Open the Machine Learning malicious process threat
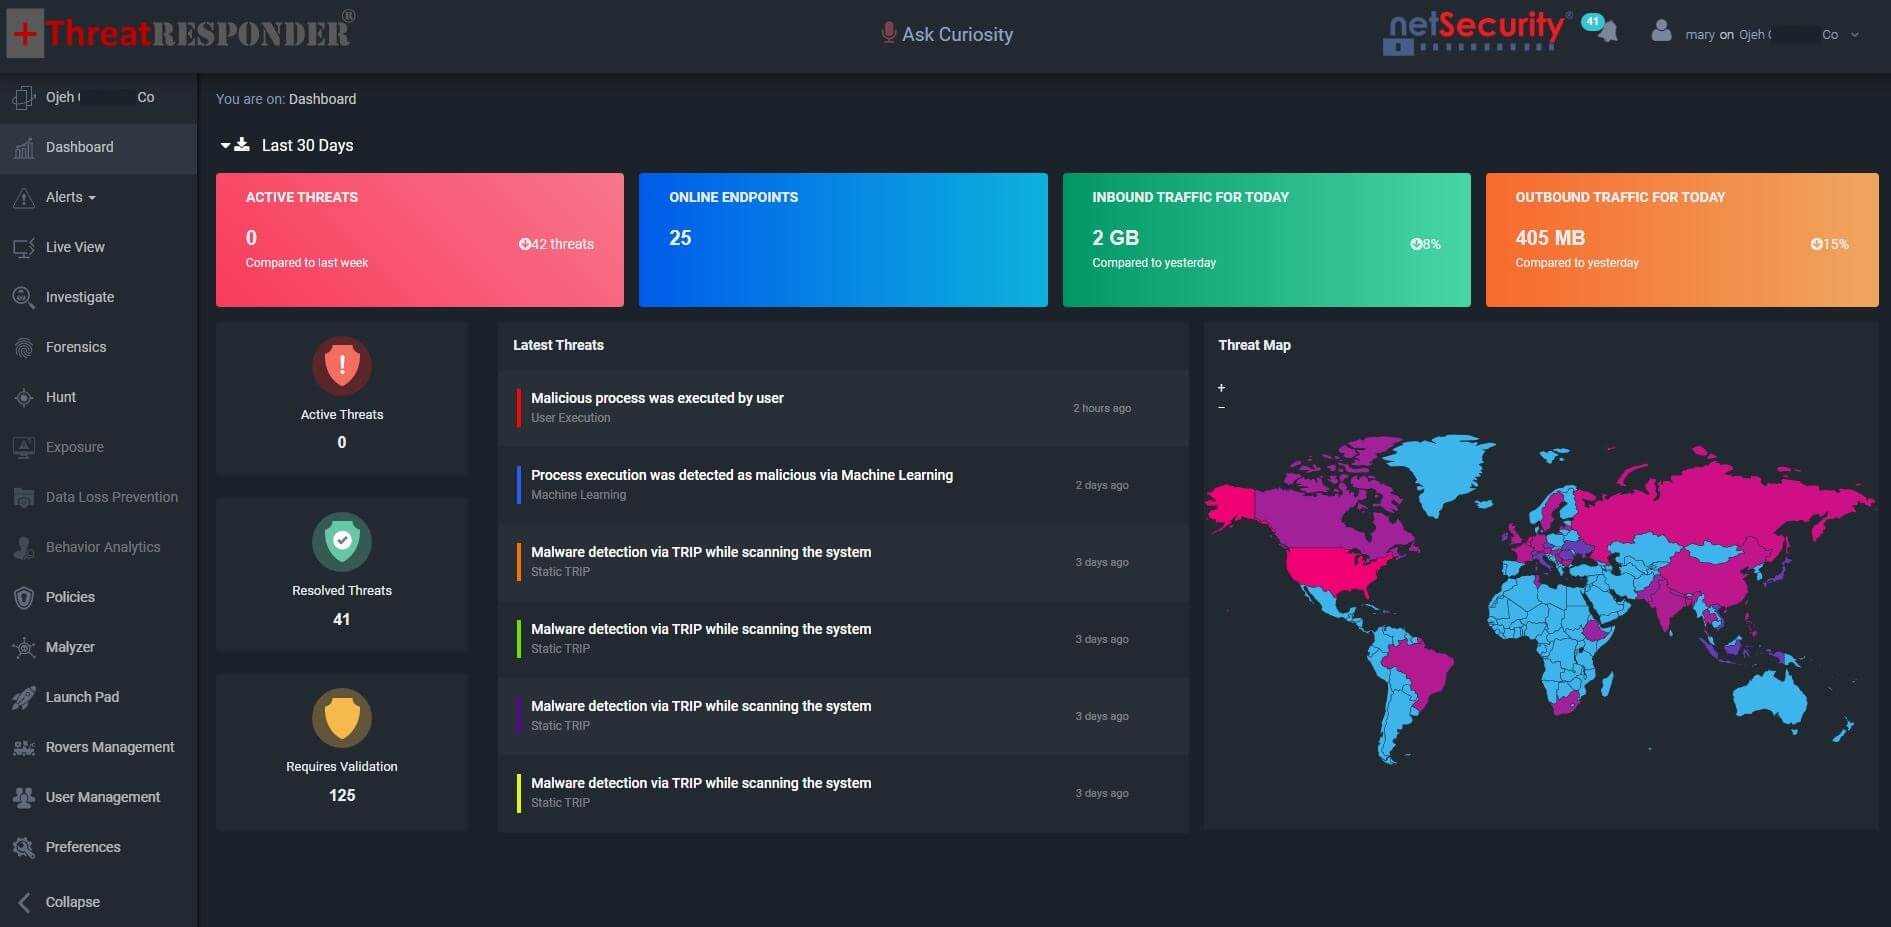1891x927 pixels. [x=741, y=475]
